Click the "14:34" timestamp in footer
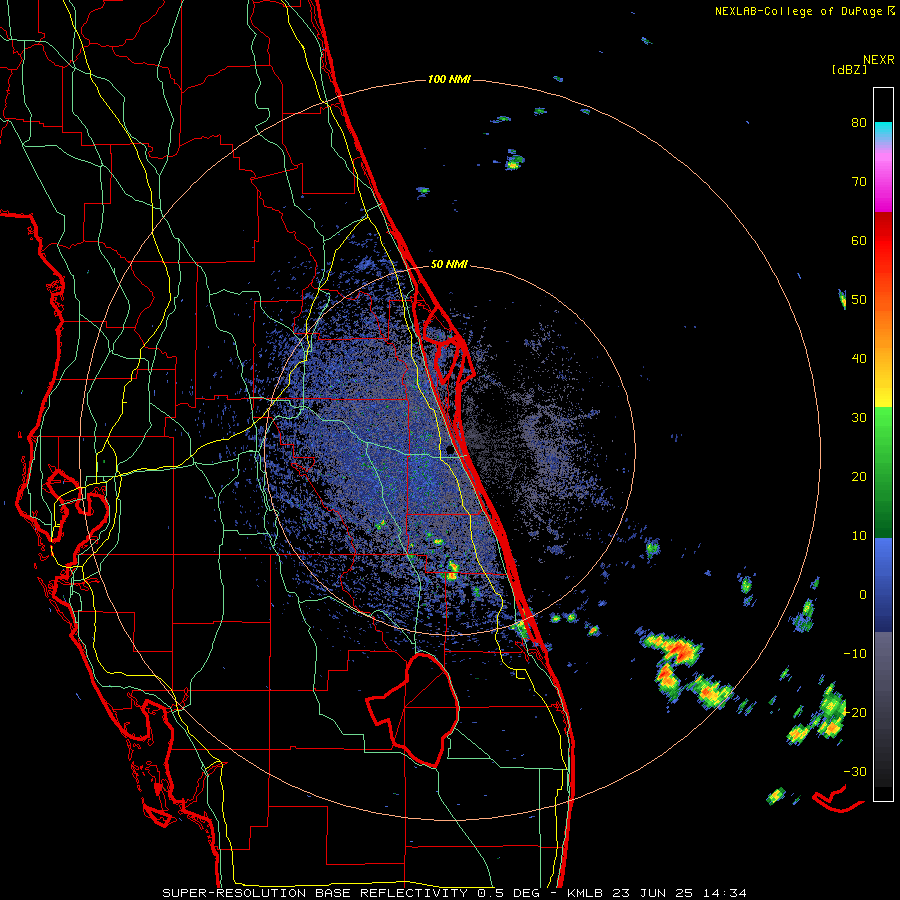 [724, 893]
